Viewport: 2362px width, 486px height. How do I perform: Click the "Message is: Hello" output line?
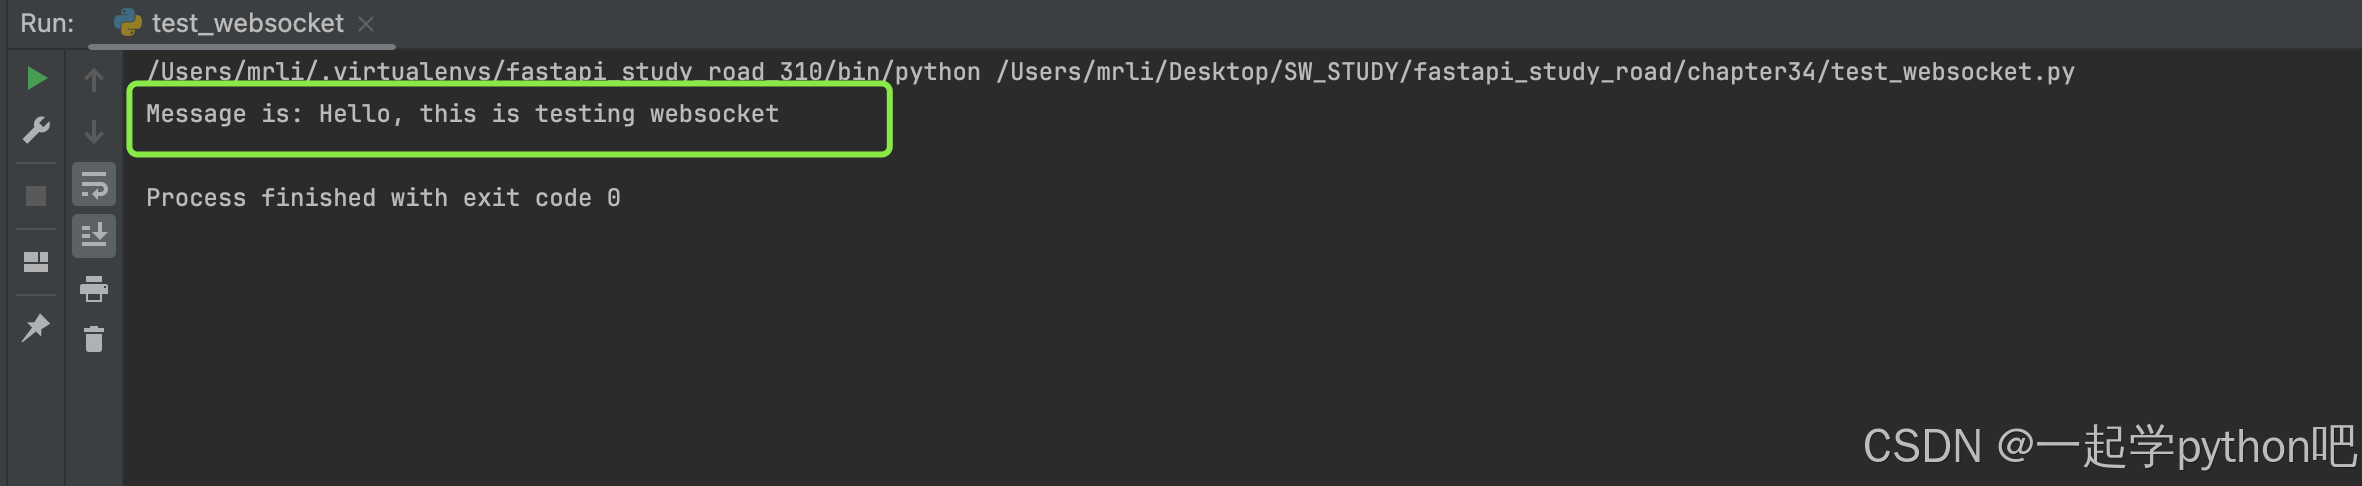pos(462,115)
